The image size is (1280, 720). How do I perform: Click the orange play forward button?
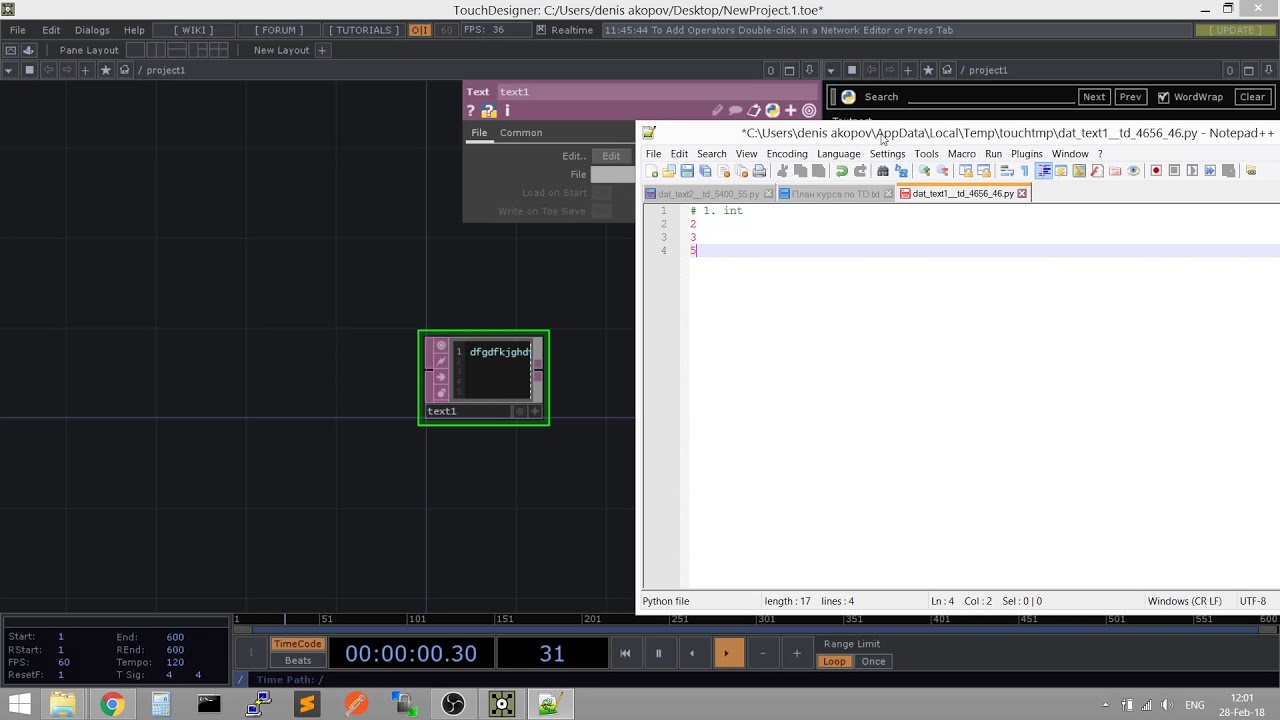point(727,654)
